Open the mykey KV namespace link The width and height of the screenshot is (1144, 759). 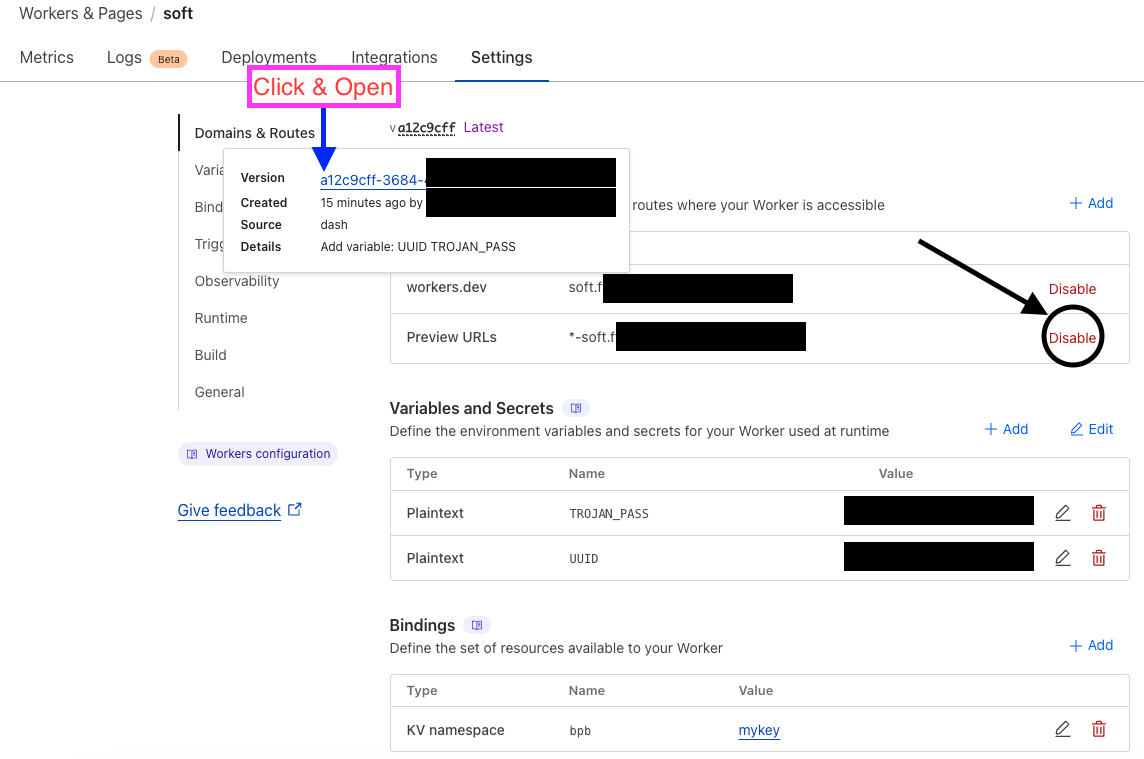[759, 730]
